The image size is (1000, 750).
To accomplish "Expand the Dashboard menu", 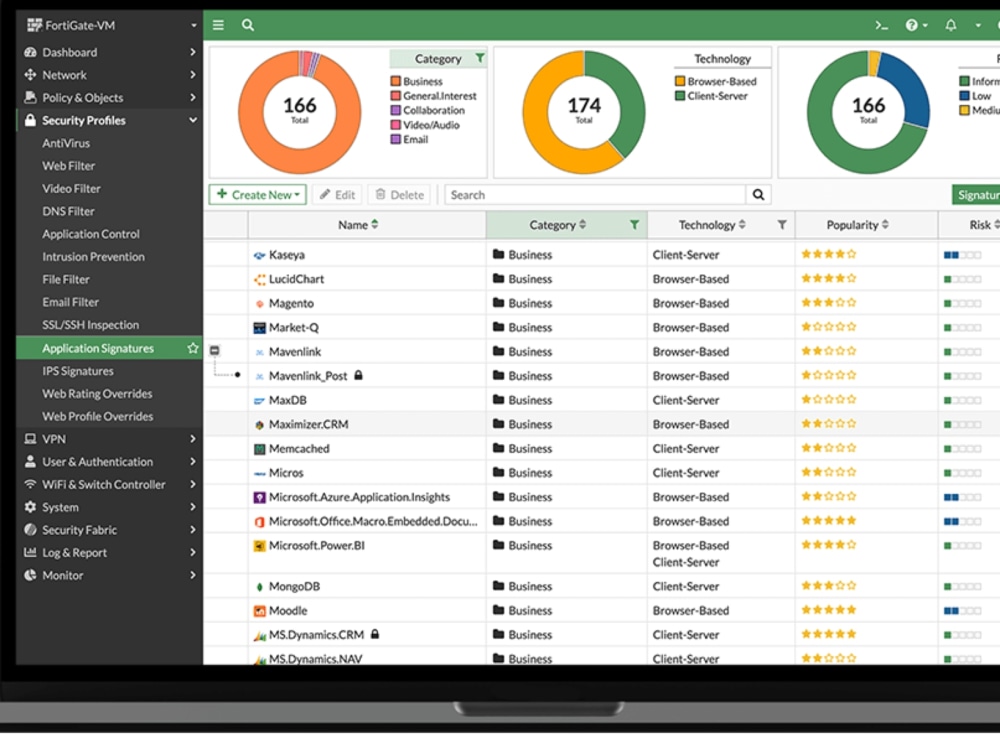I will [110, 52].
